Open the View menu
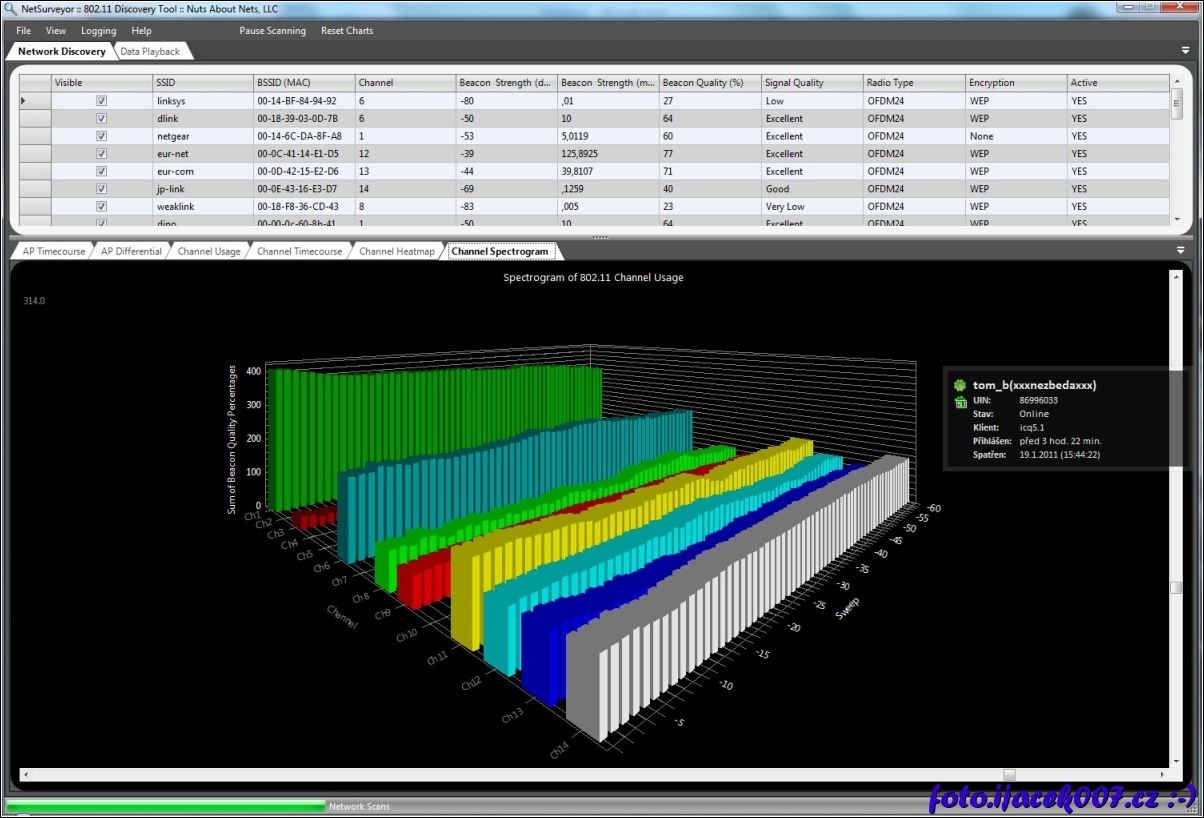 tap(56, 31)
